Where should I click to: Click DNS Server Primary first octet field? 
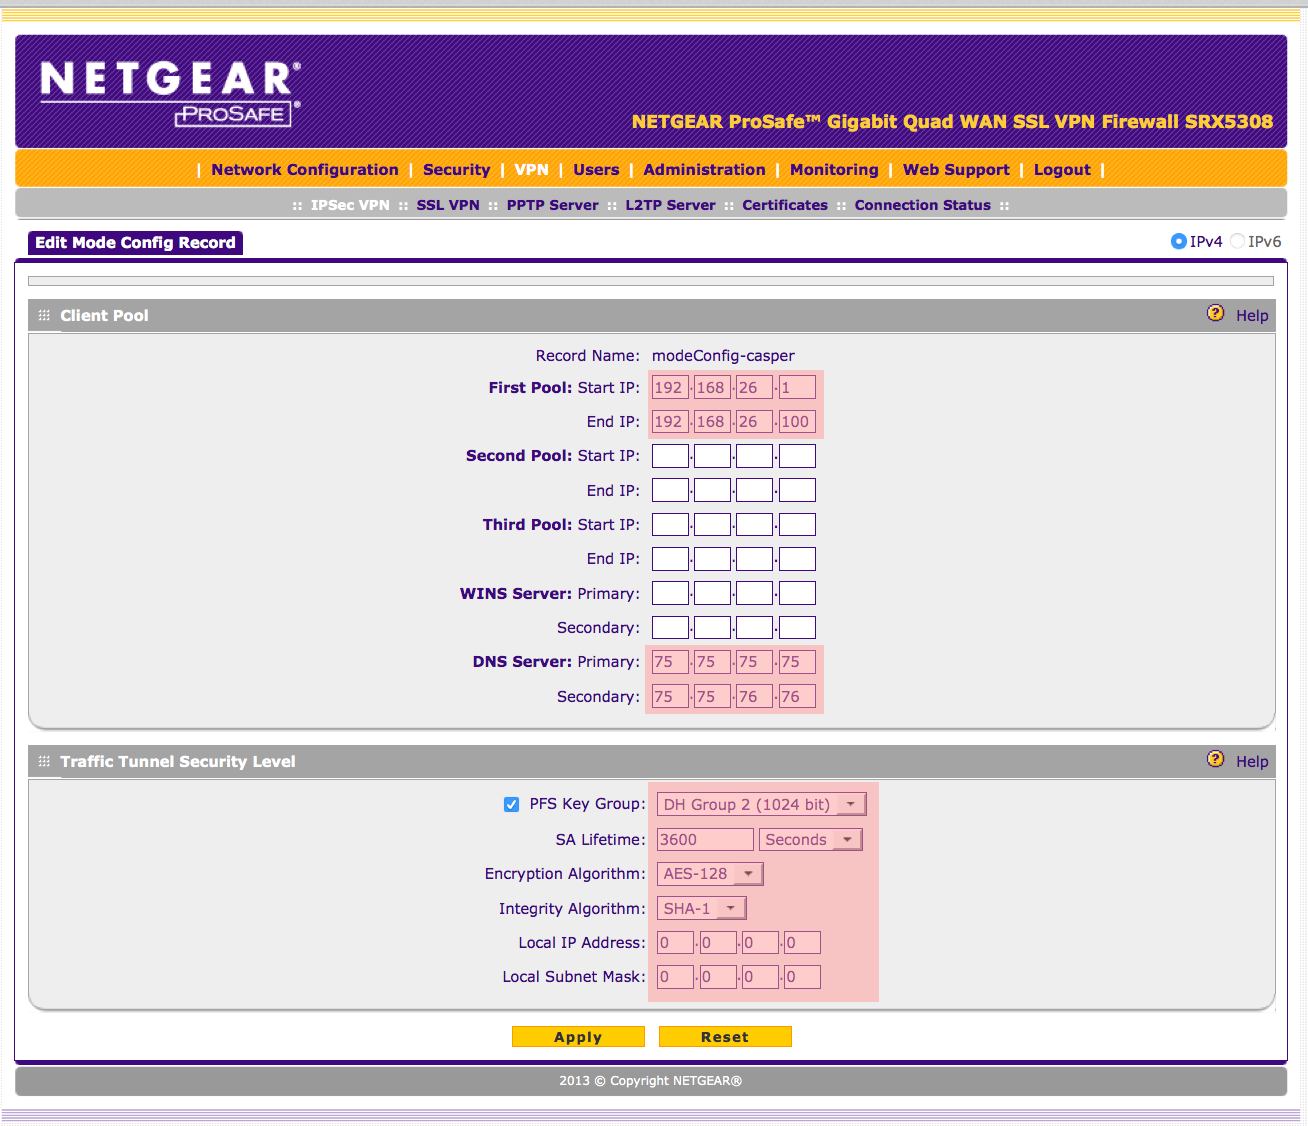pos(670,662)
